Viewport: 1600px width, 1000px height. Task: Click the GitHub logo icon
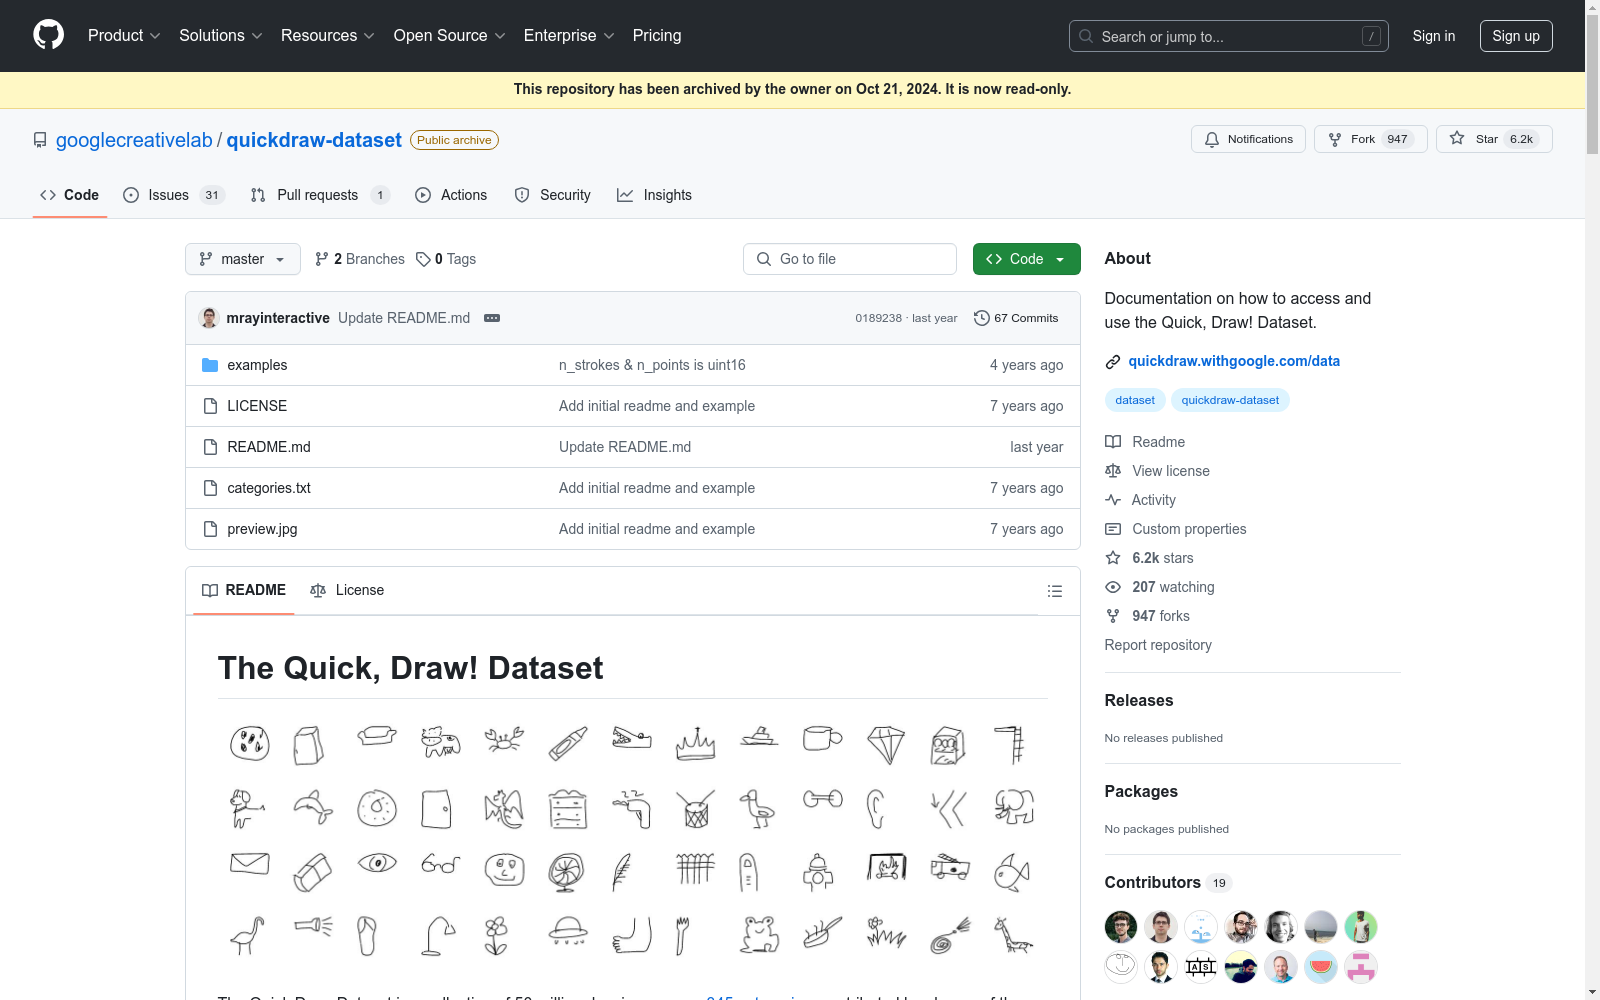point(48,35)
